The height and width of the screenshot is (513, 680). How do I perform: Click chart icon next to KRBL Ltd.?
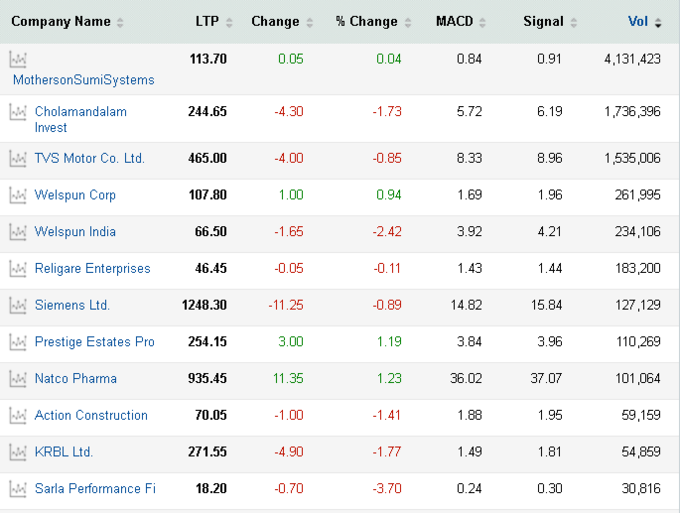tap(18, 452)
